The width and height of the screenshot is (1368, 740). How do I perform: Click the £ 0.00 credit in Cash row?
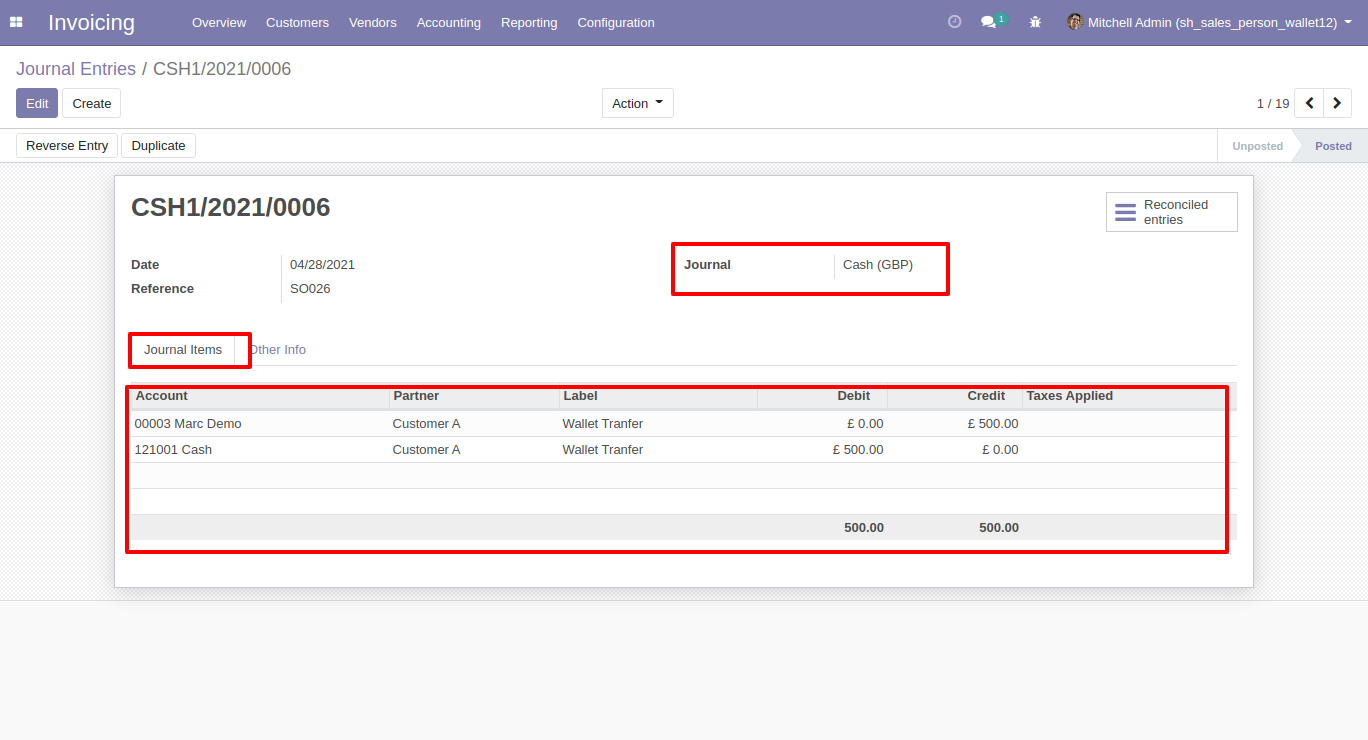(x=1000, y=450)
